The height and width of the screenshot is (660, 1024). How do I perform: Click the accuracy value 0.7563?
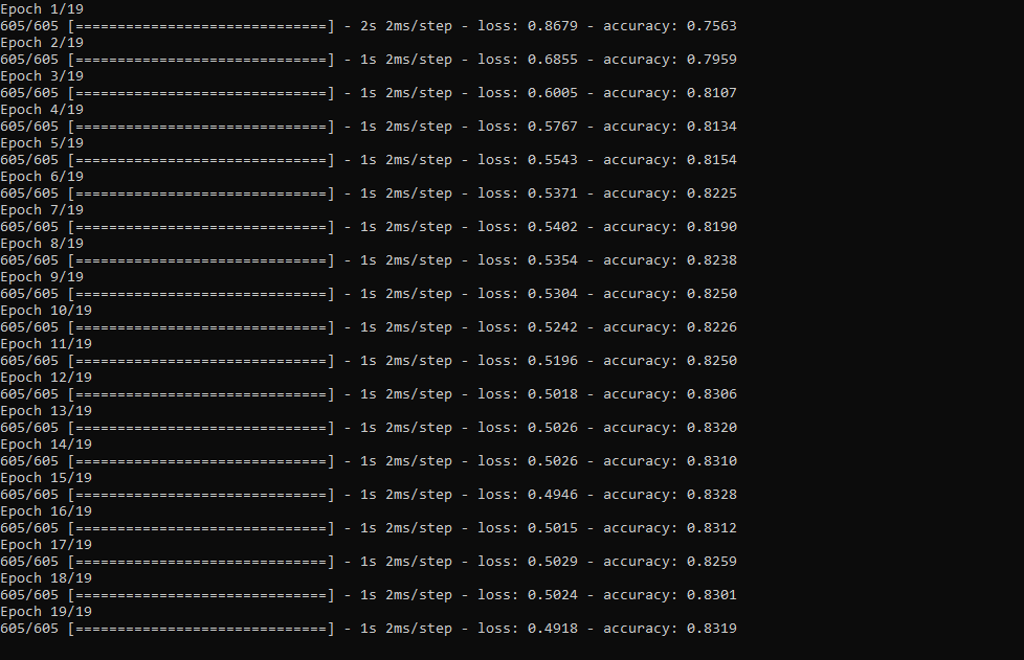point(711,26)
